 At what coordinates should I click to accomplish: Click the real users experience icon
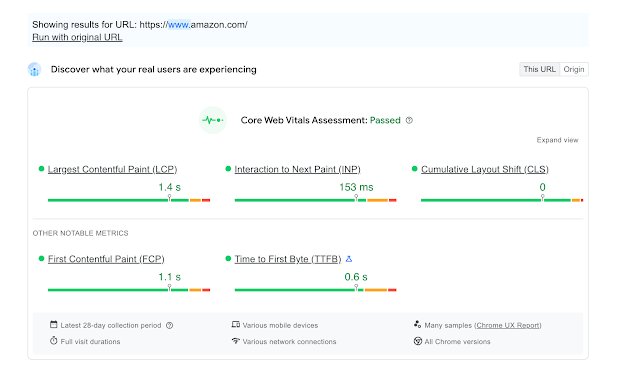pyautogui.click(x=35, y=69)
